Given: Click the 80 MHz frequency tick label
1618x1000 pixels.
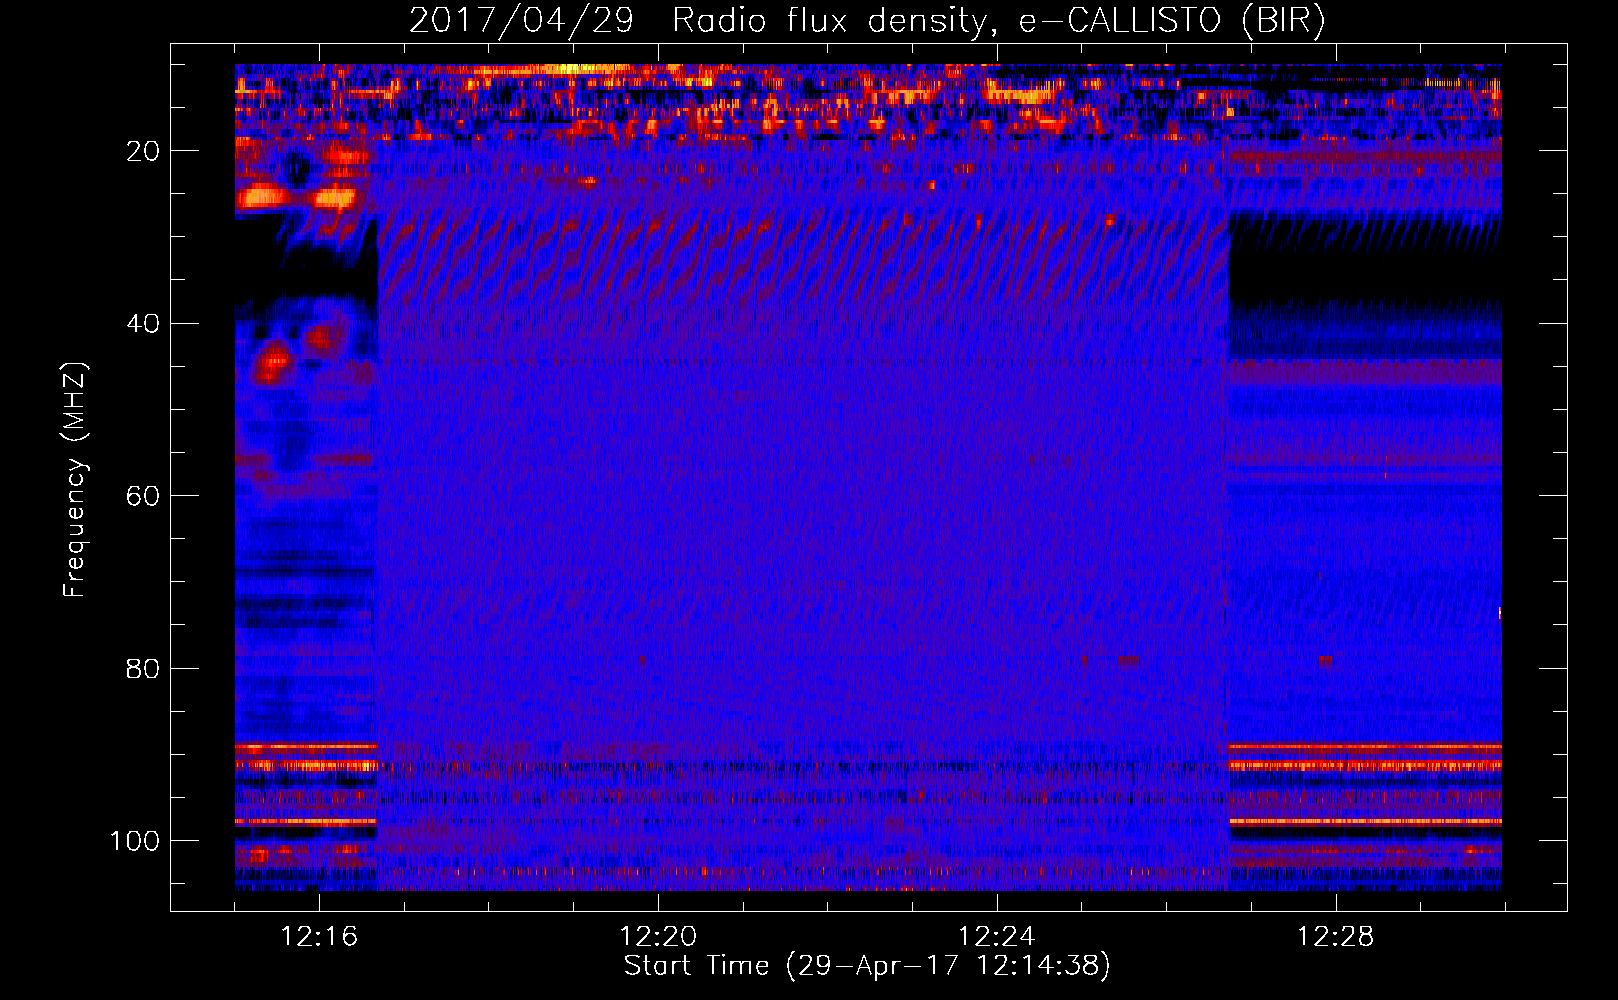Looking at the screenshot, I should pyautogui.click(x=143, y=668).
